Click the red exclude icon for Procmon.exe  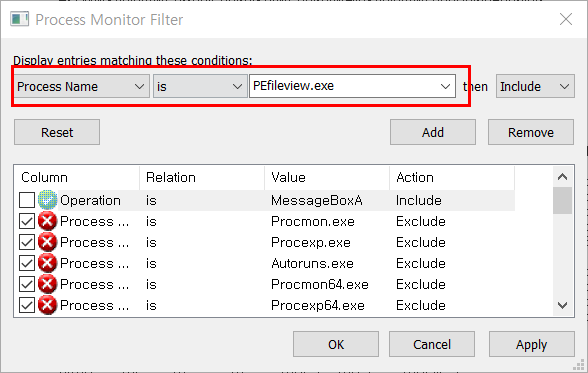pyautogui.click(x=48, y=221)
